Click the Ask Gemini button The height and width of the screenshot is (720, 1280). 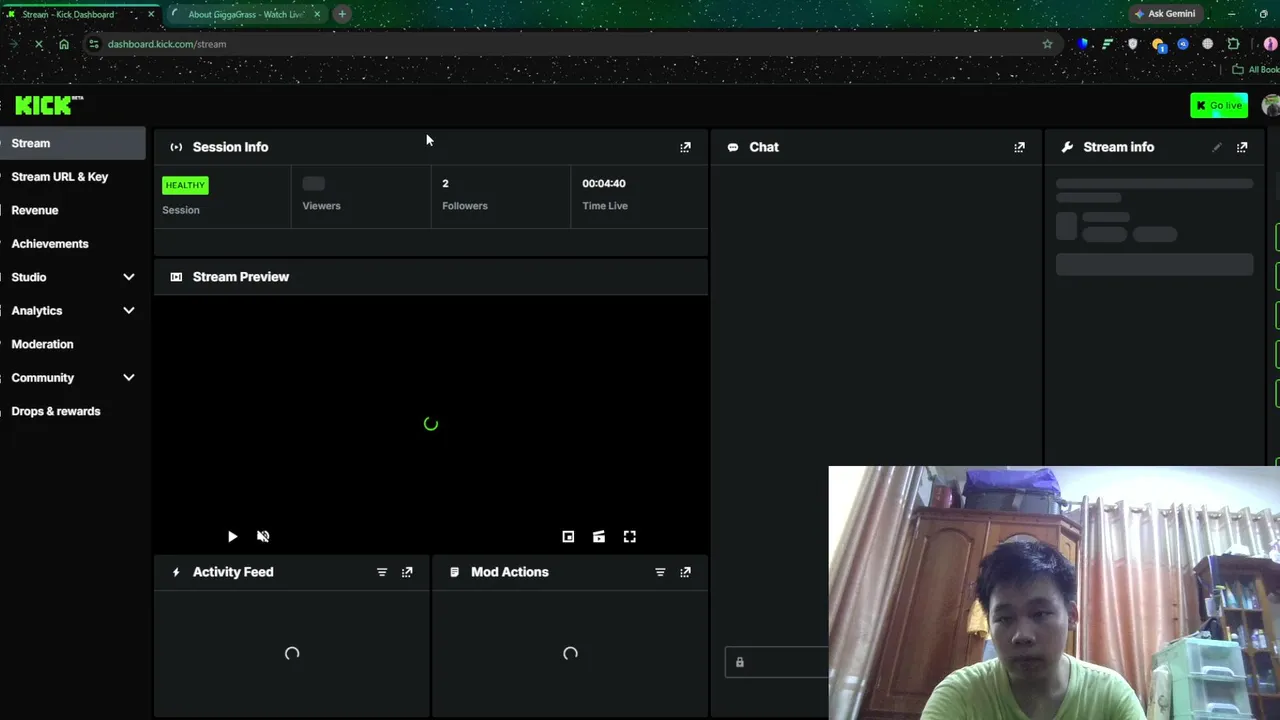1165,14
